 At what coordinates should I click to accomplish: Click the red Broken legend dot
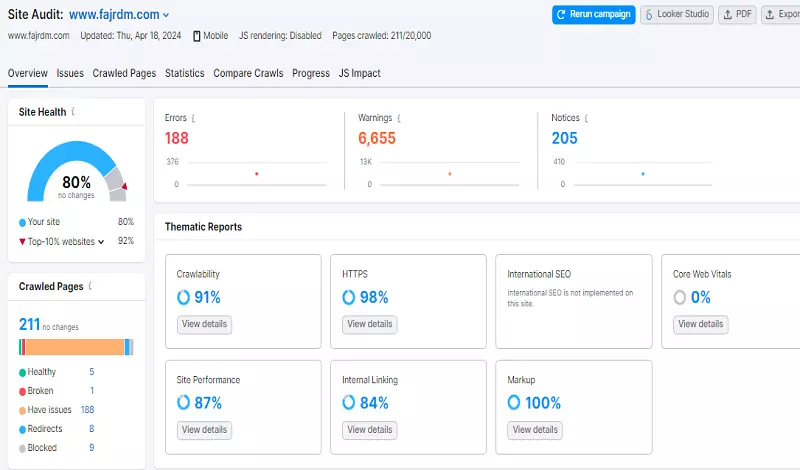[22, 391]
